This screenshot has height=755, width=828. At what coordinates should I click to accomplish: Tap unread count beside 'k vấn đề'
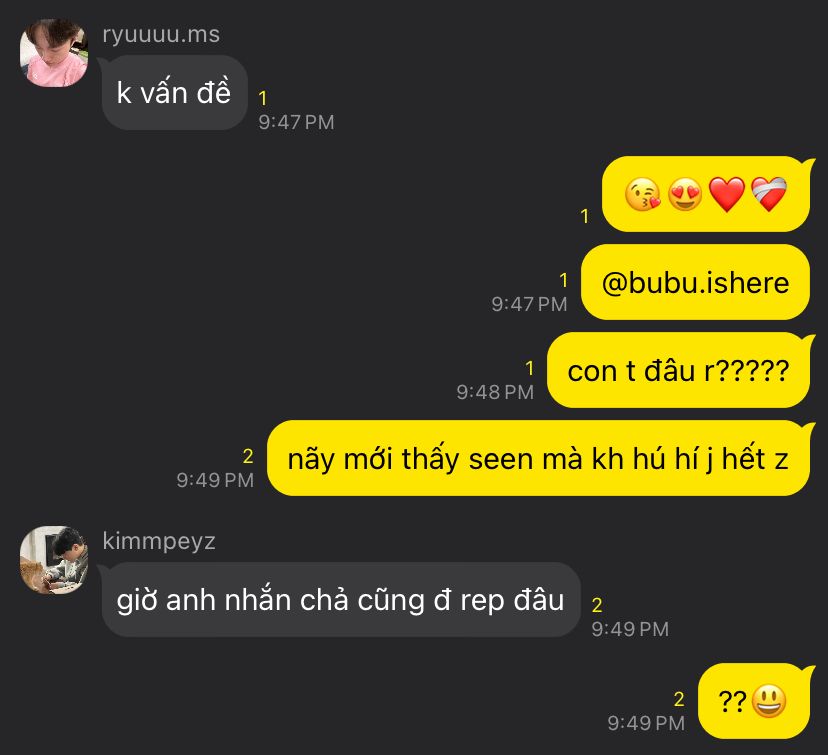[x=262, y=98]
